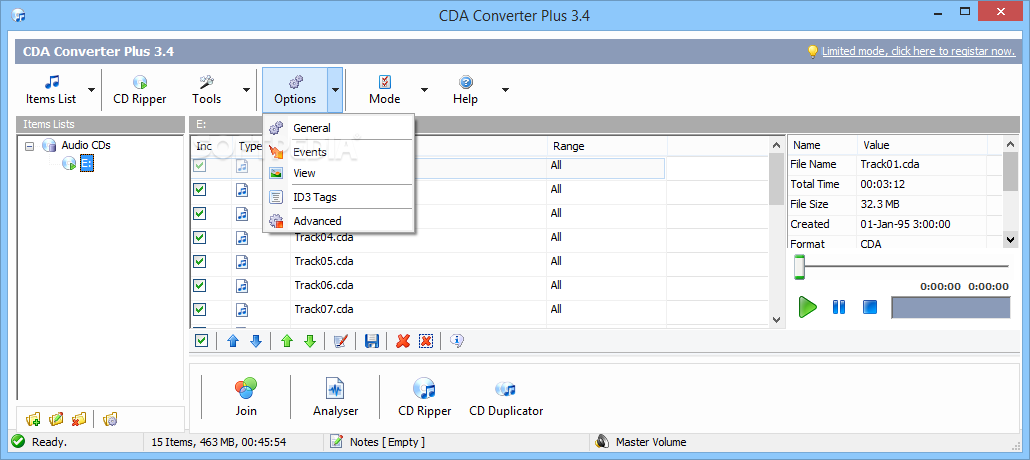Expand the Mode dropdown arrow

424,90
